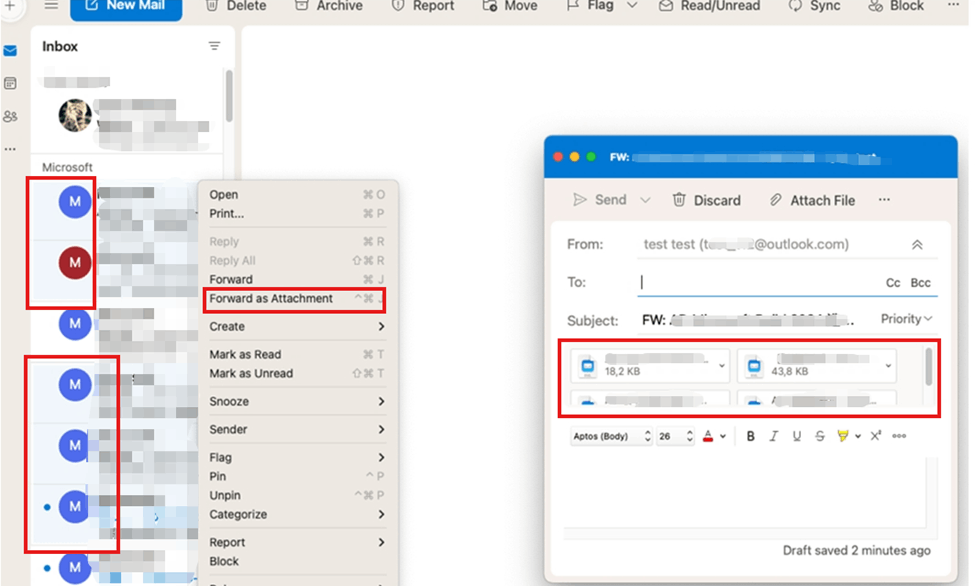The height and width of the screenshot is (586, 975).
Task: Click the Sync toolbar button
Action: coord(815,6)
